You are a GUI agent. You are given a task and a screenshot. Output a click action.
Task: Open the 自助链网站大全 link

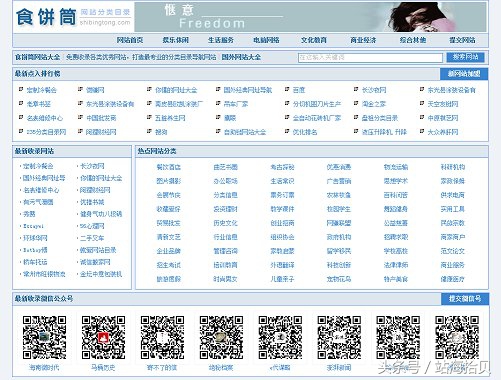(245, 132)
